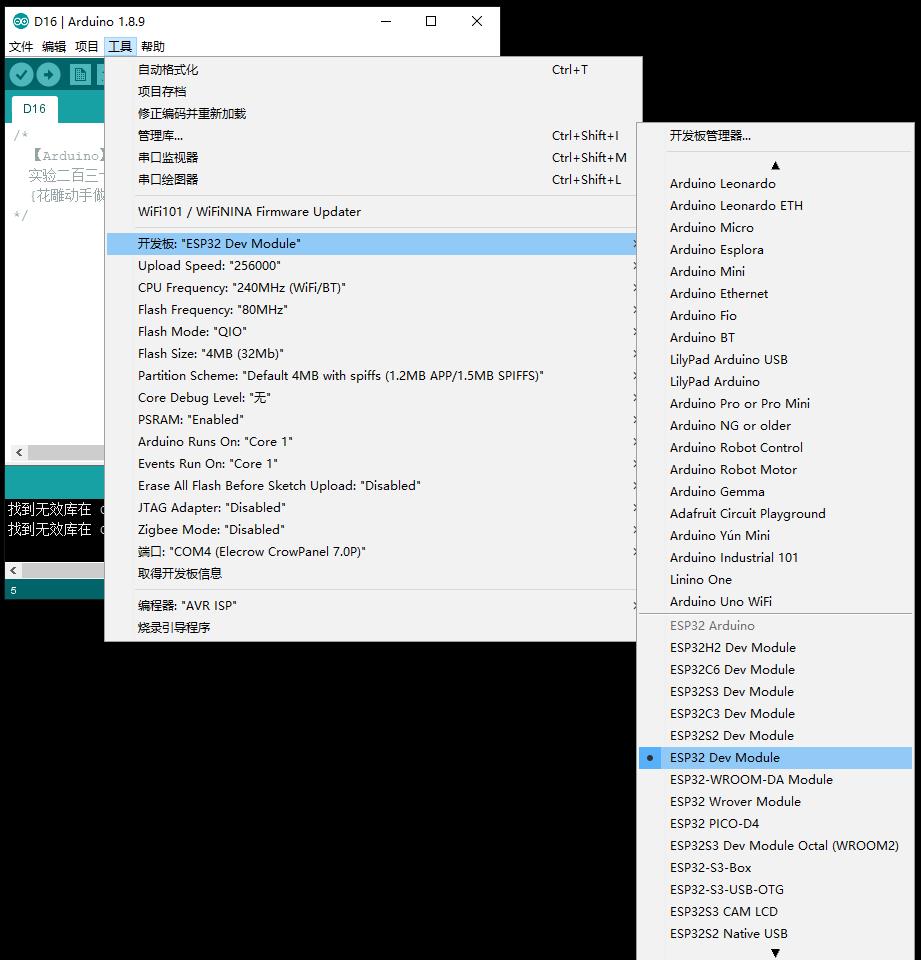The width and height of the screenshot is (921, 960).
Task: Expand CPU Frequency 240MHz submenu
Action: click(x=374, y=288)
